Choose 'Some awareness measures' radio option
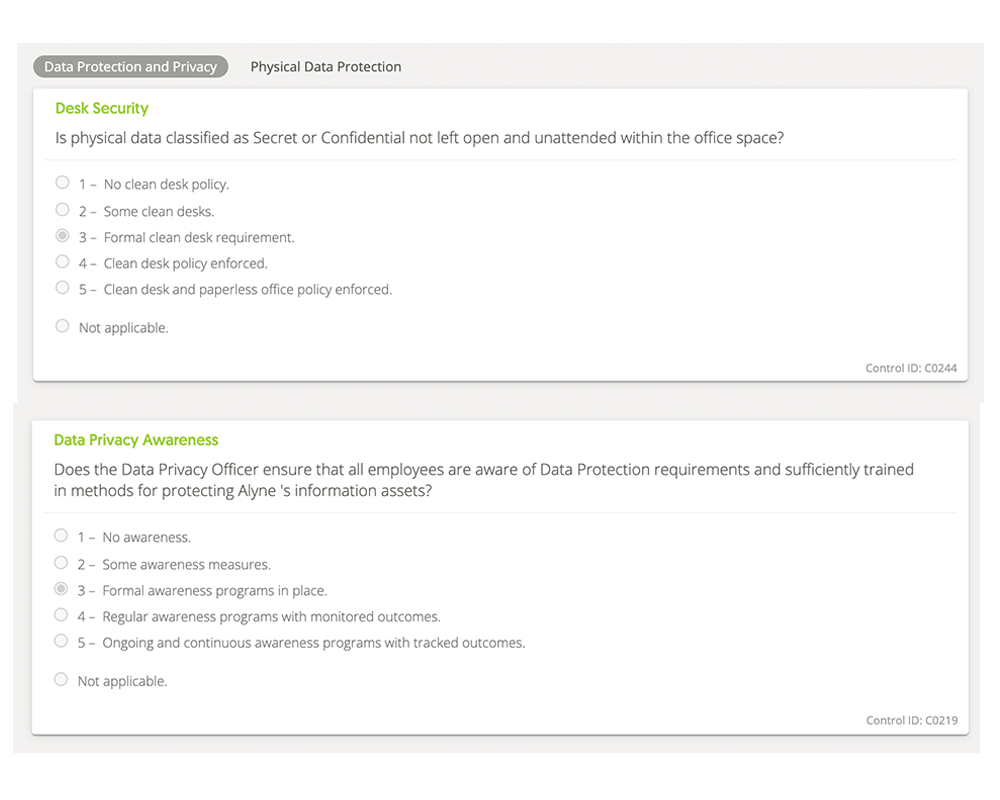The height and width of the screenshot is (800, 1000). coord(61,563)
